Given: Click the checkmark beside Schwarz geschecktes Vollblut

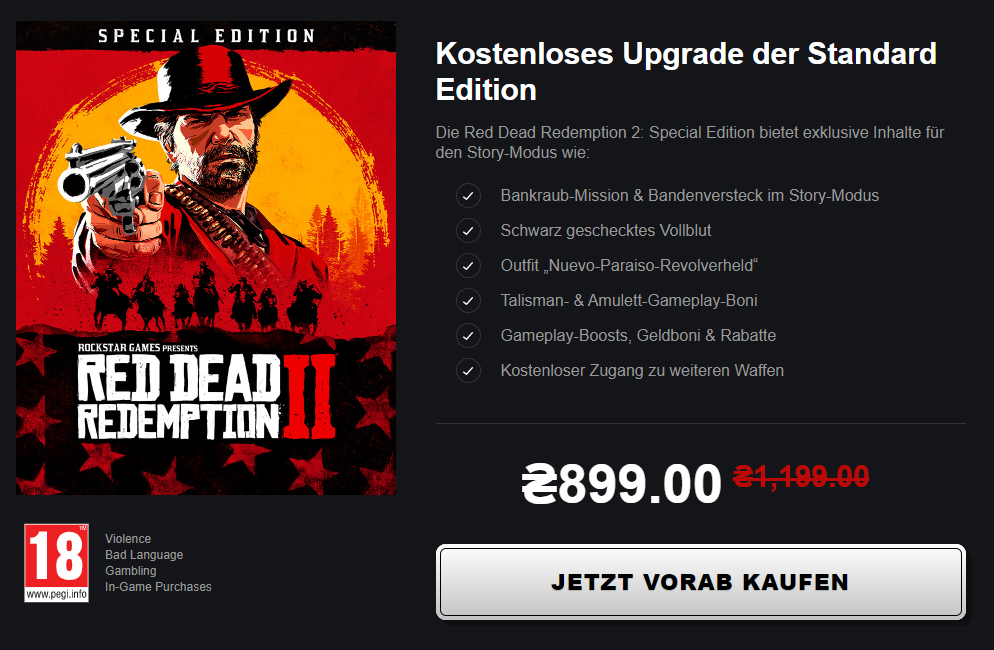Looking at the screenshot, I should [468, 231].
